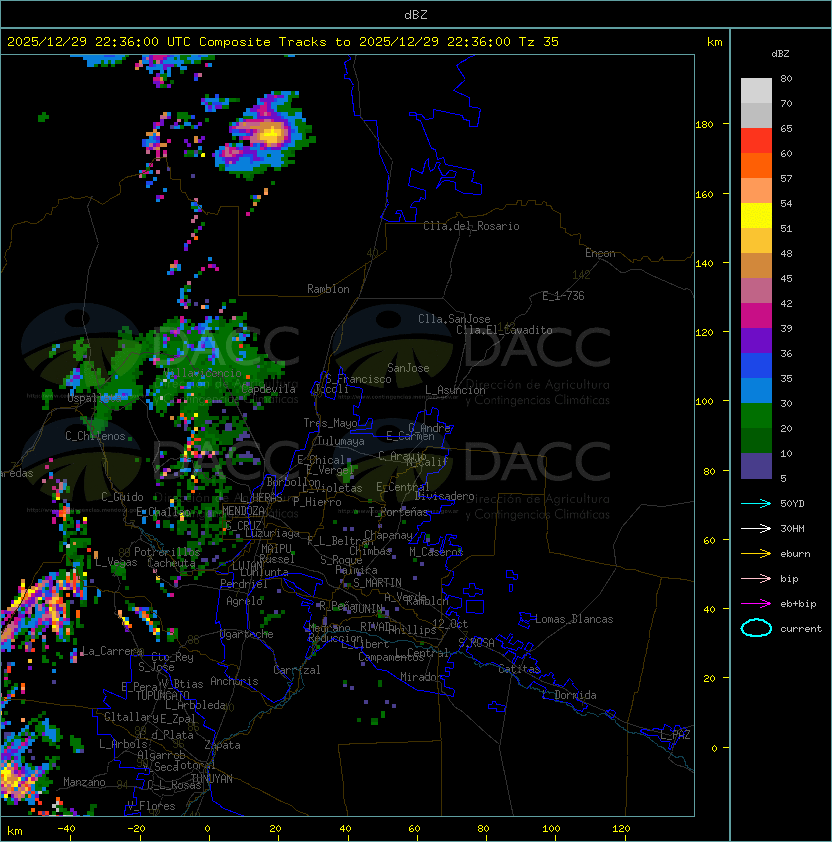
Task: Click the Lomas_Blancas map label
Action: (574, 619)
